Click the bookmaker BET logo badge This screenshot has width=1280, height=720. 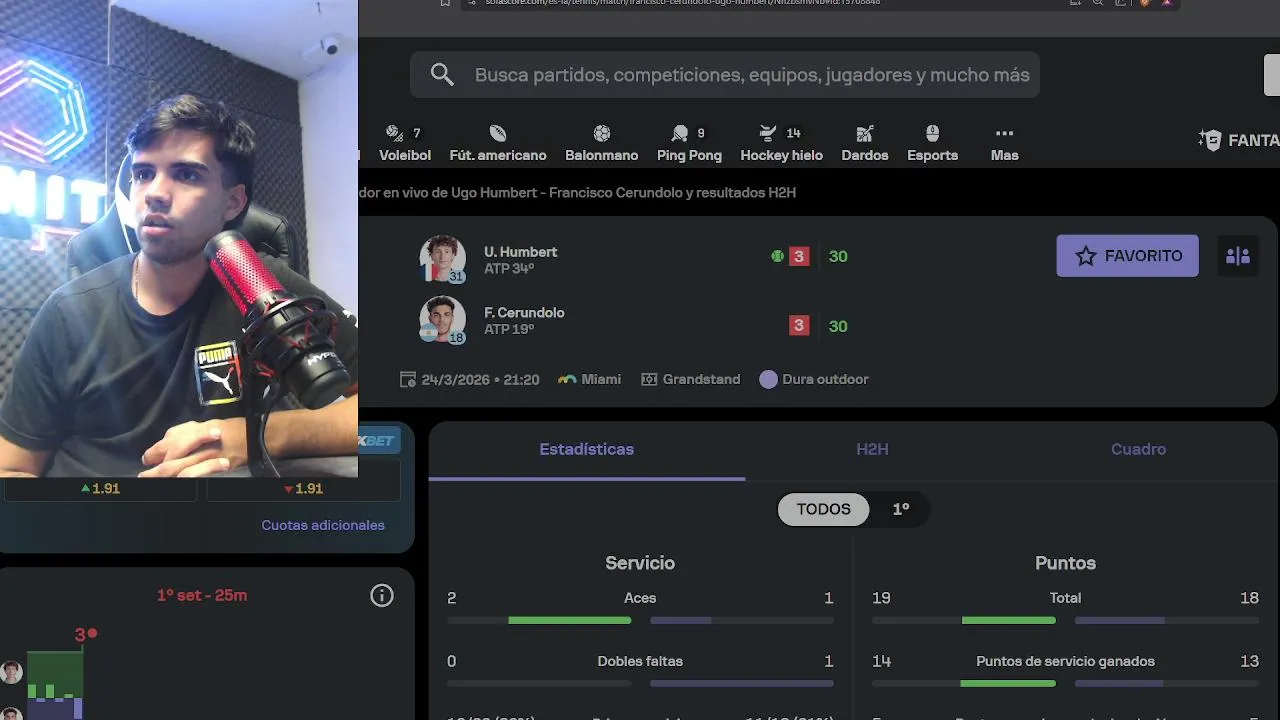coord(378,441)
